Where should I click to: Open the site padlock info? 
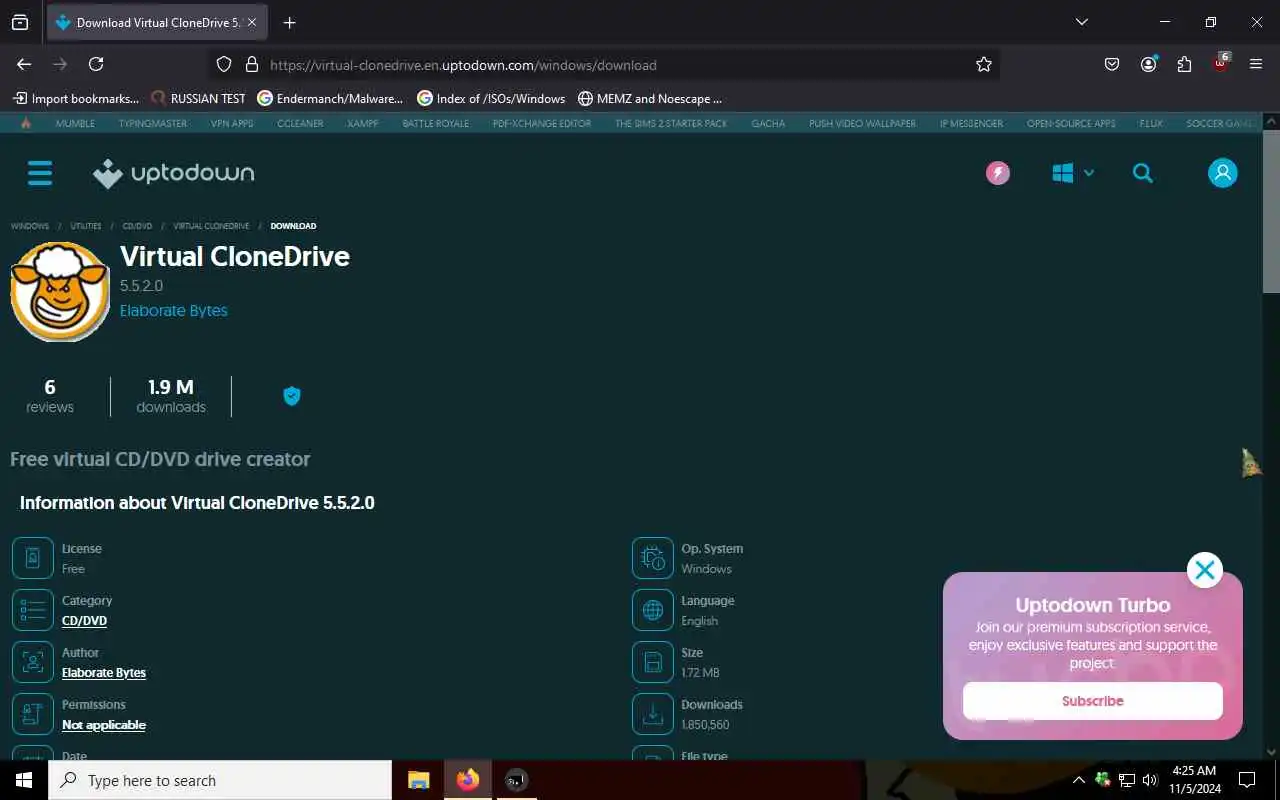[x=252, y=64]
